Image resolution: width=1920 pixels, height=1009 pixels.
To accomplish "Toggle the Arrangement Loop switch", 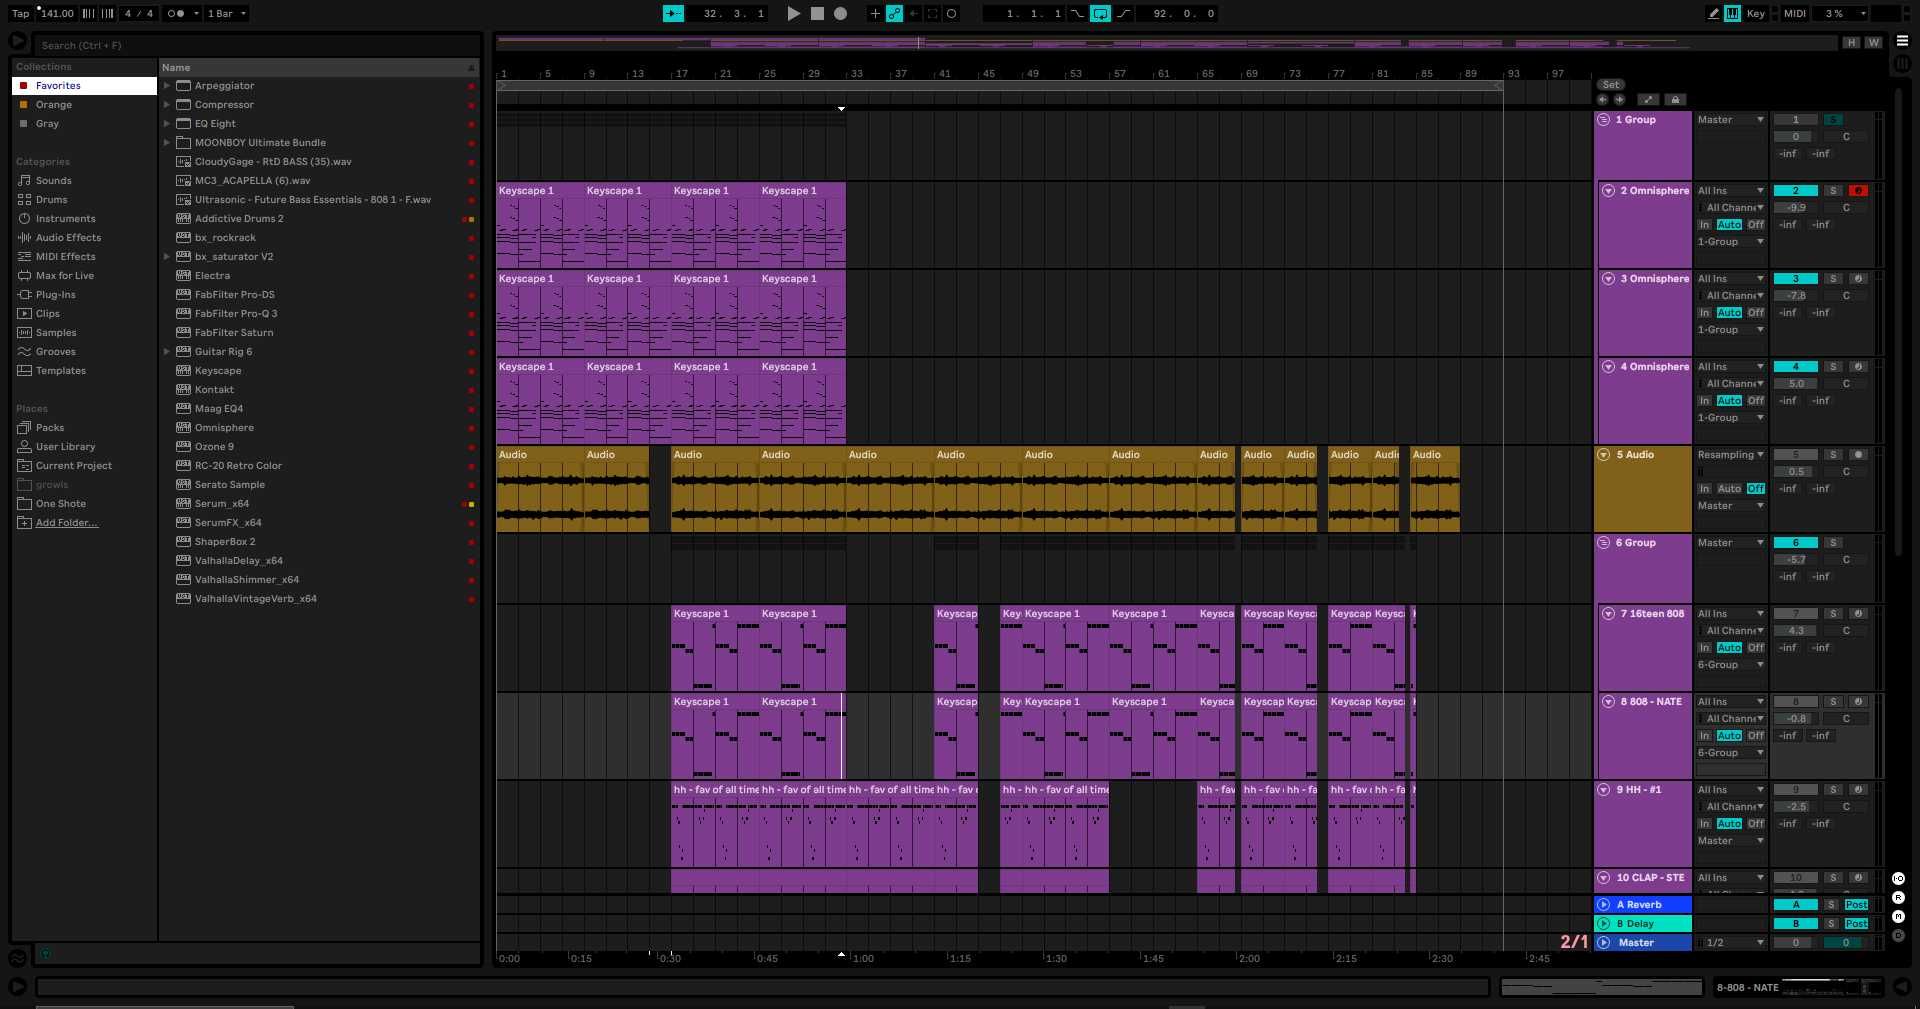I will coord(1100,14).
